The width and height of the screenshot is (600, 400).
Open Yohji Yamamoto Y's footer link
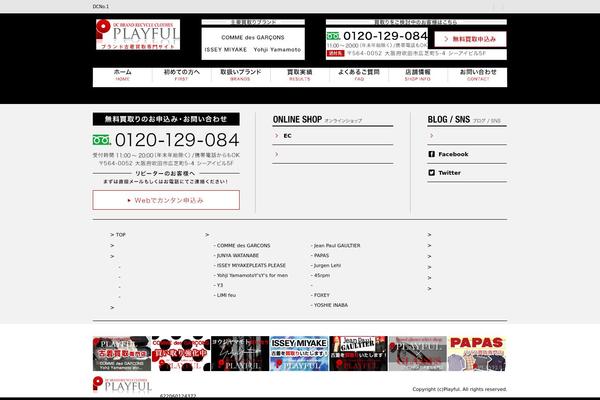click(252, 275)
